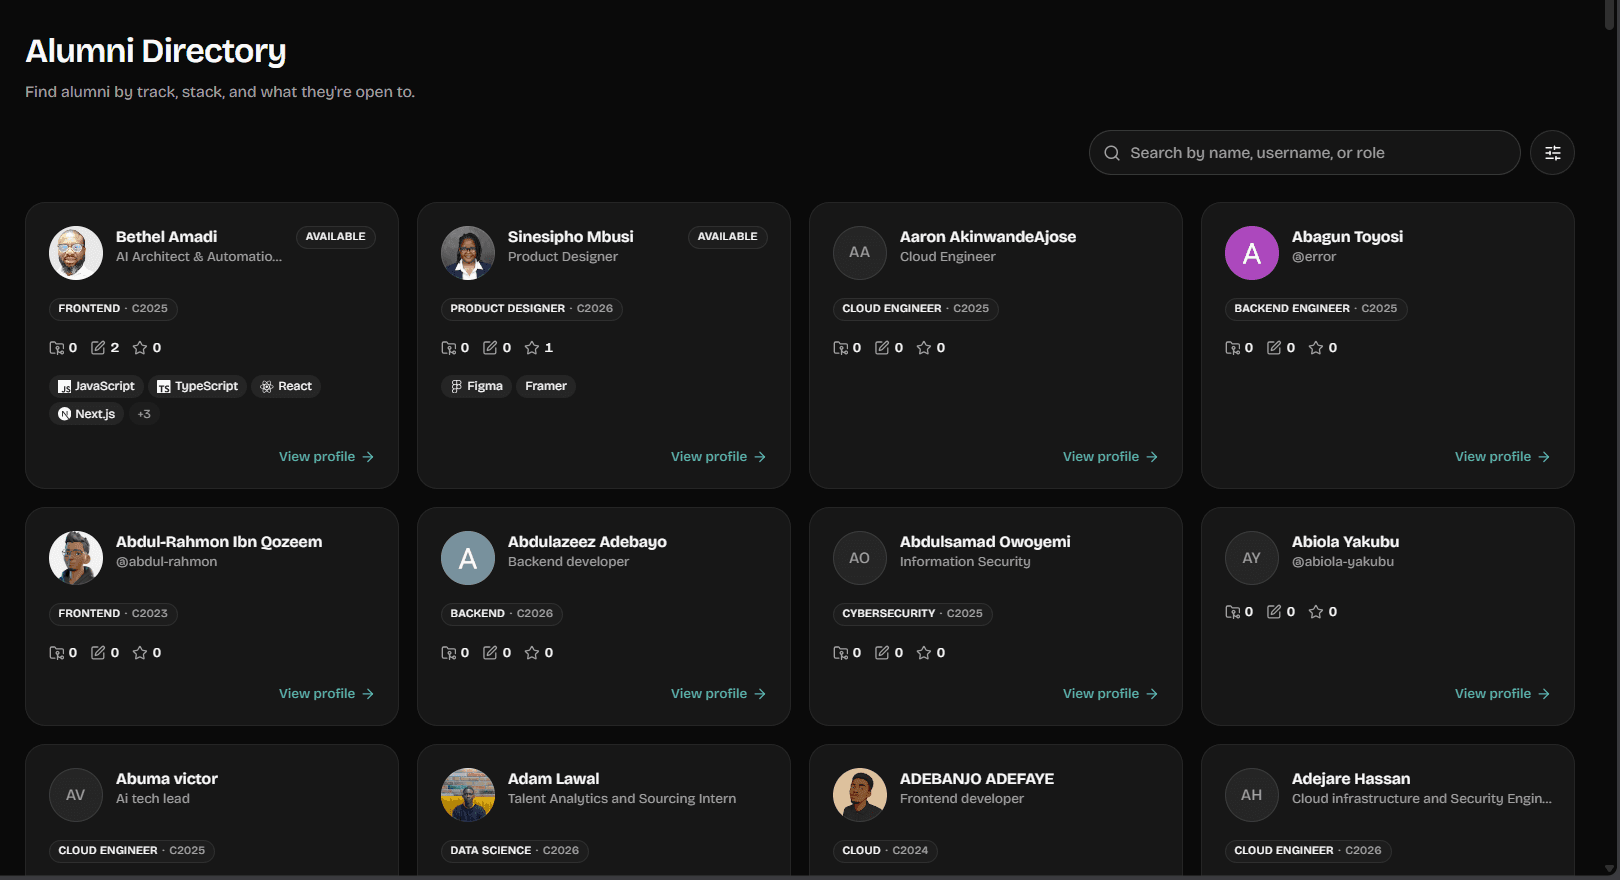View profile of Aaron AkinwandeAjose

click(x=1110, y=456)
